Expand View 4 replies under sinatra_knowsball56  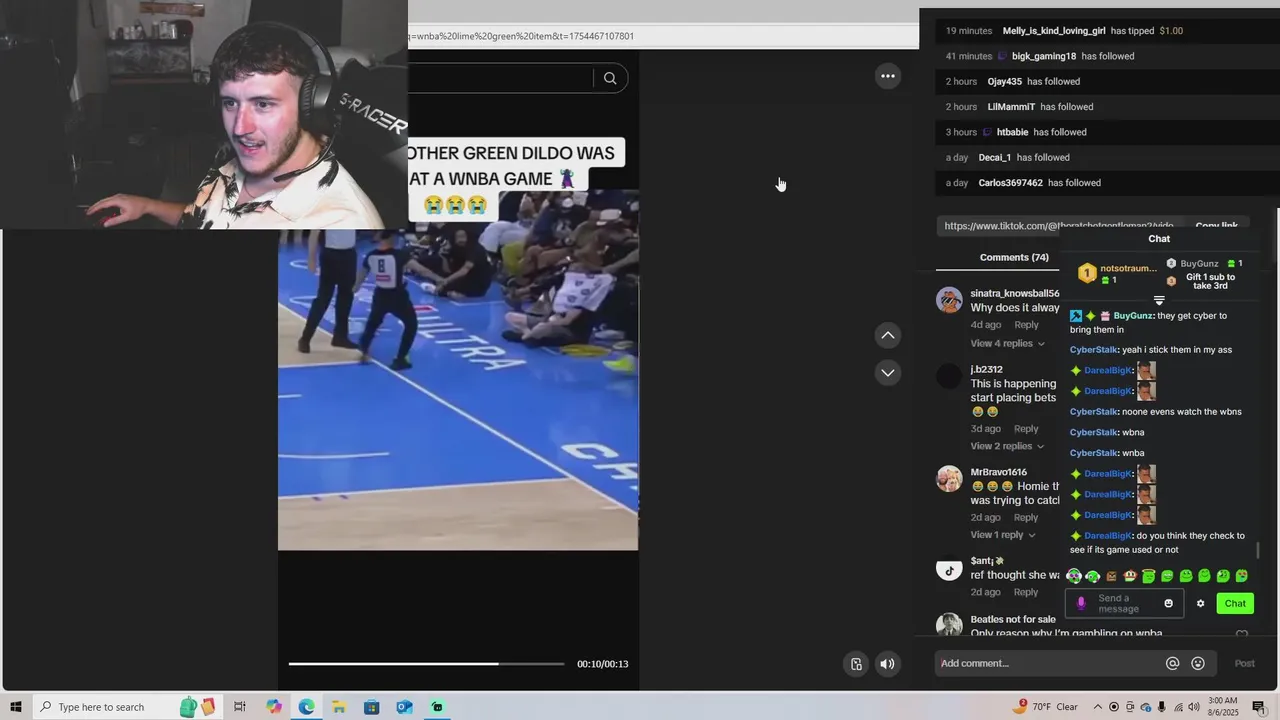click(x=1007, y=343)
